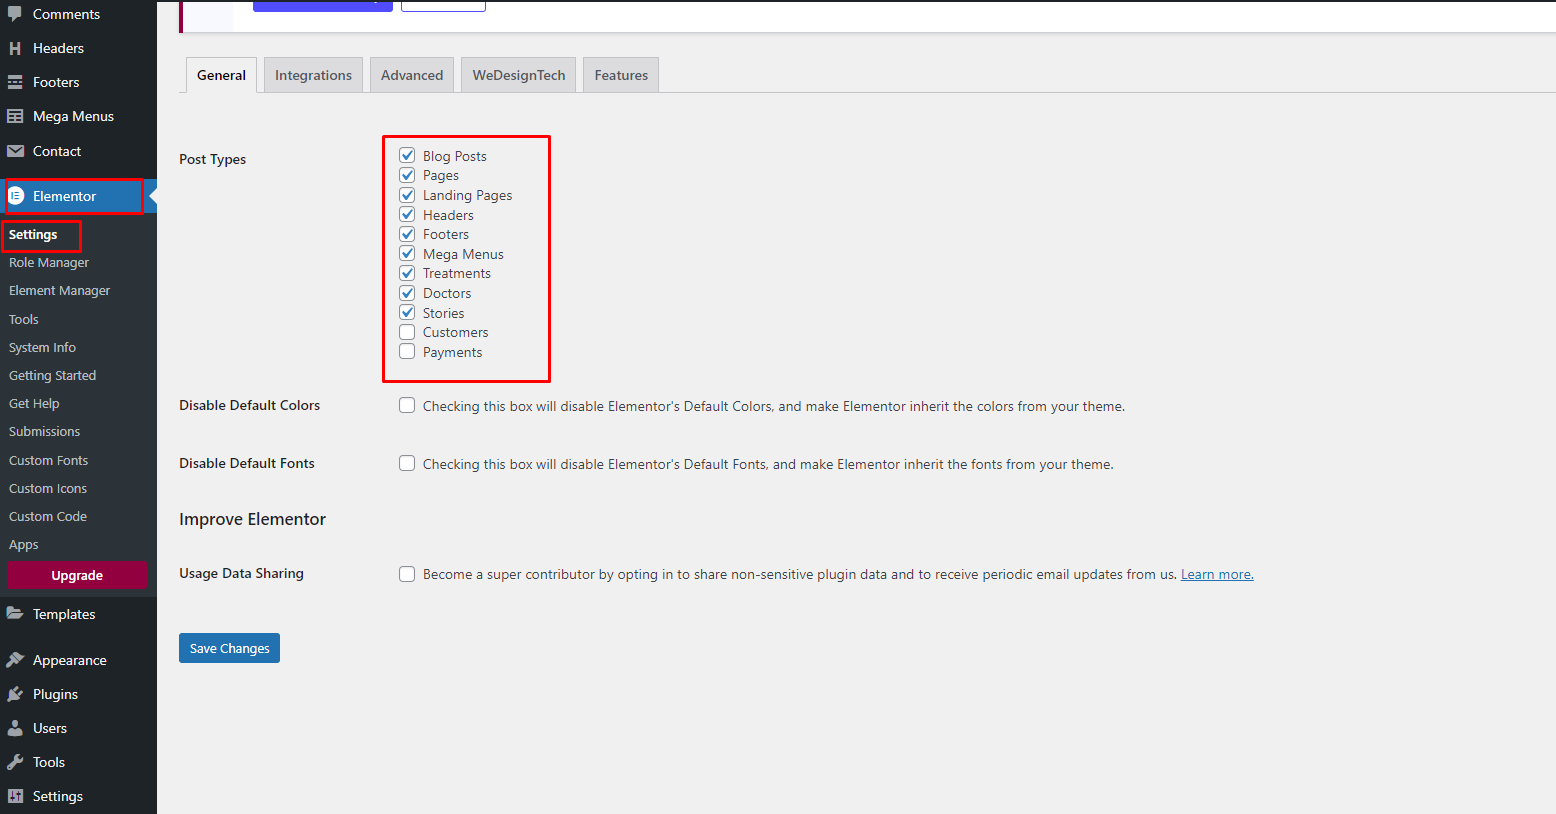
Task: Open Custom Code submenu item
Action: point(48,516)
